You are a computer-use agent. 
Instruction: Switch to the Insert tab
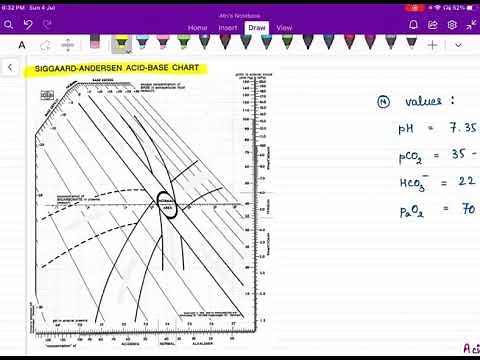coord(228,28)
